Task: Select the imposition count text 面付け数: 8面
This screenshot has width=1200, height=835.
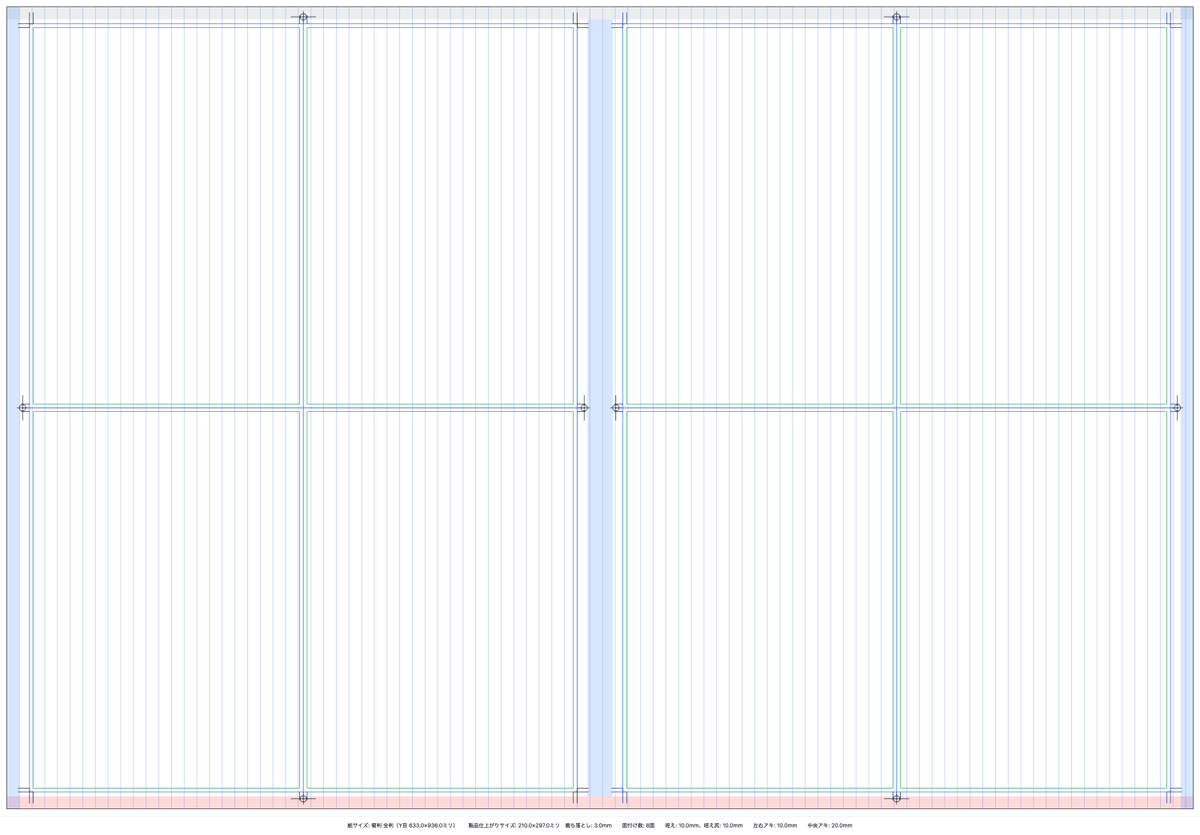Action: 638,825
